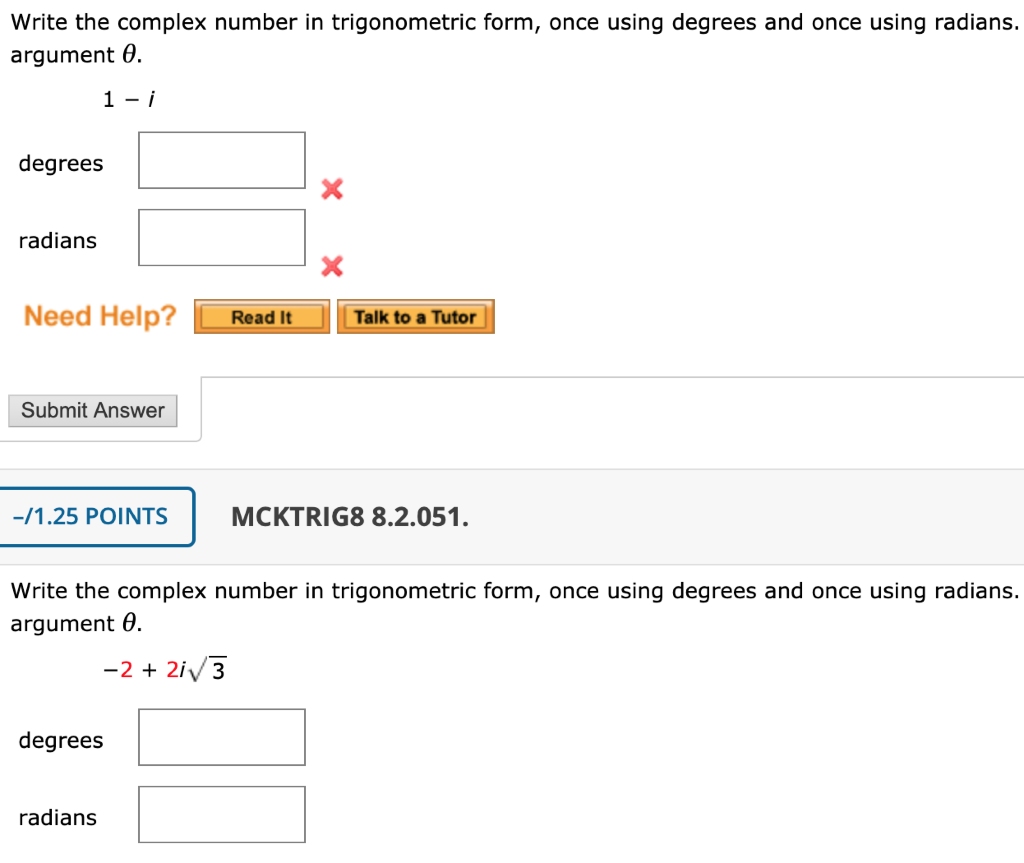
Task: Click the degrees label in the first problem
Action: pyautogui.click(x=61, y=163)
